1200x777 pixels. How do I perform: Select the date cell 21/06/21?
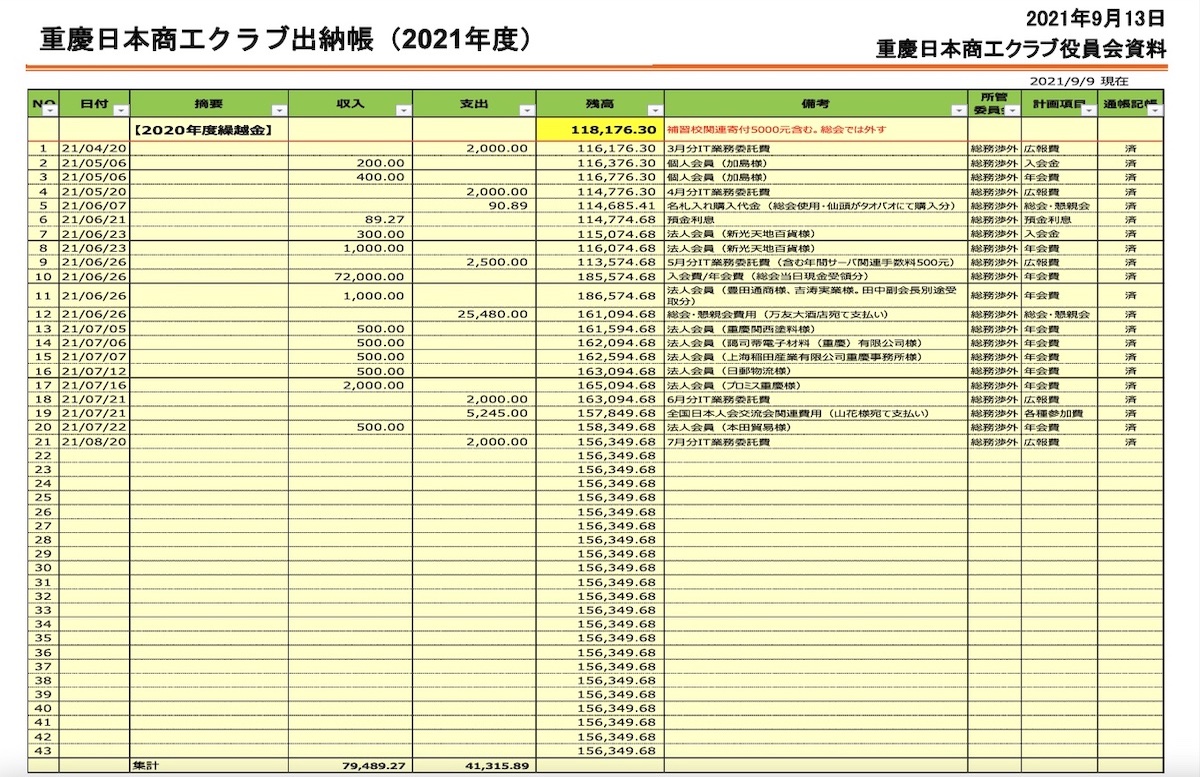click(95, 219)
